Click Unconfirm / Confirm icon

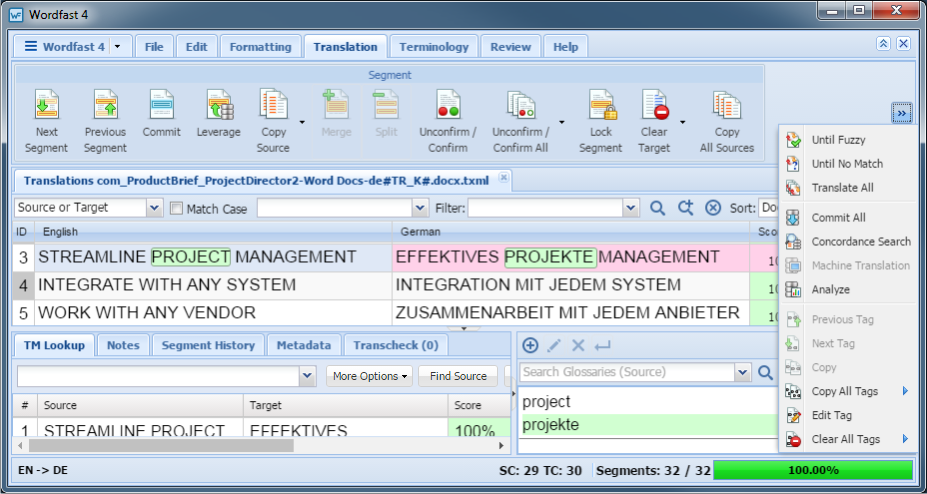click(448, 105)
